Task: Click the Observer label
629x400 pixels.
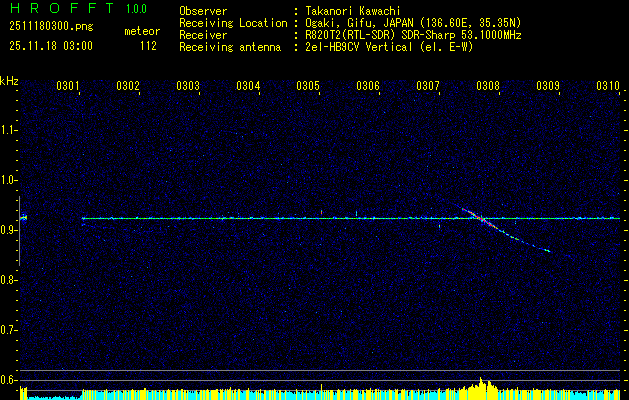Action: click(203, 11)
